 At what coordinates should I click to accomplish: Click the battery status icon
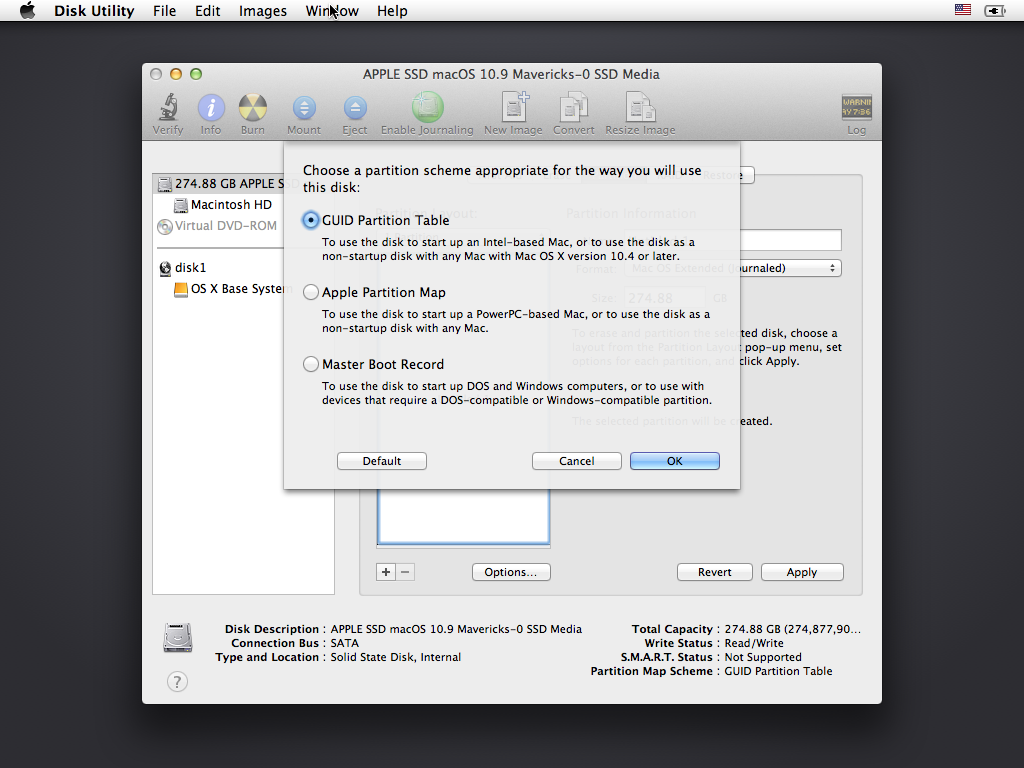(x=995, y=10)
